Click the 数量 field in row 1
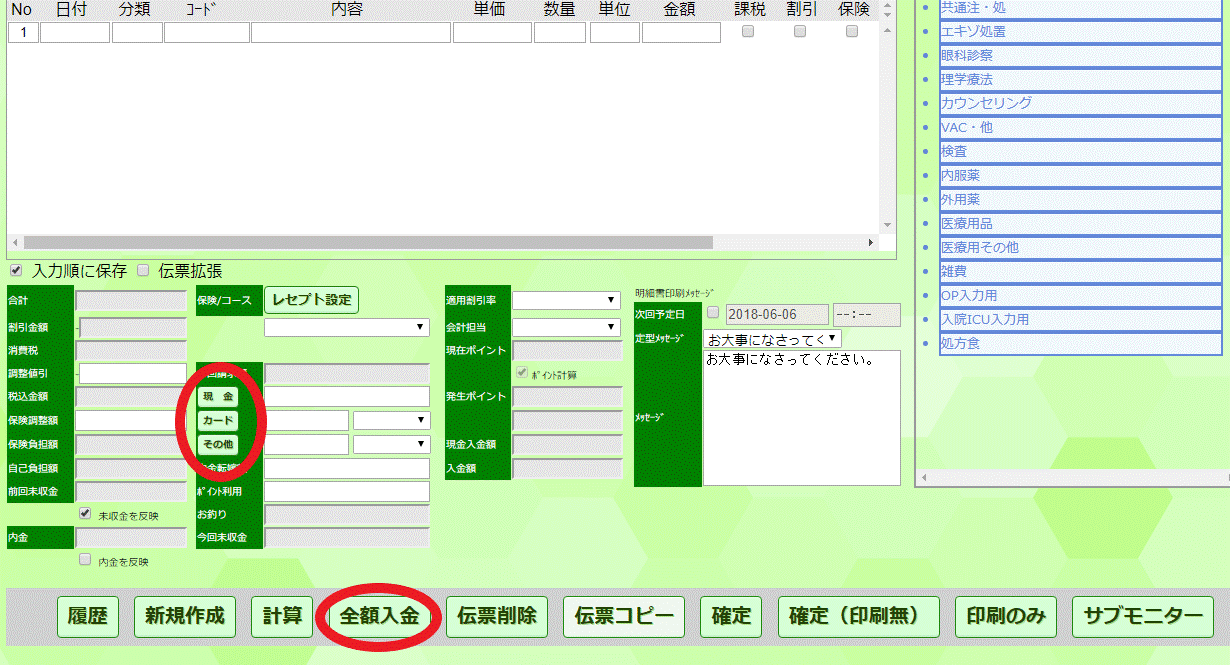 pos(560,32)
